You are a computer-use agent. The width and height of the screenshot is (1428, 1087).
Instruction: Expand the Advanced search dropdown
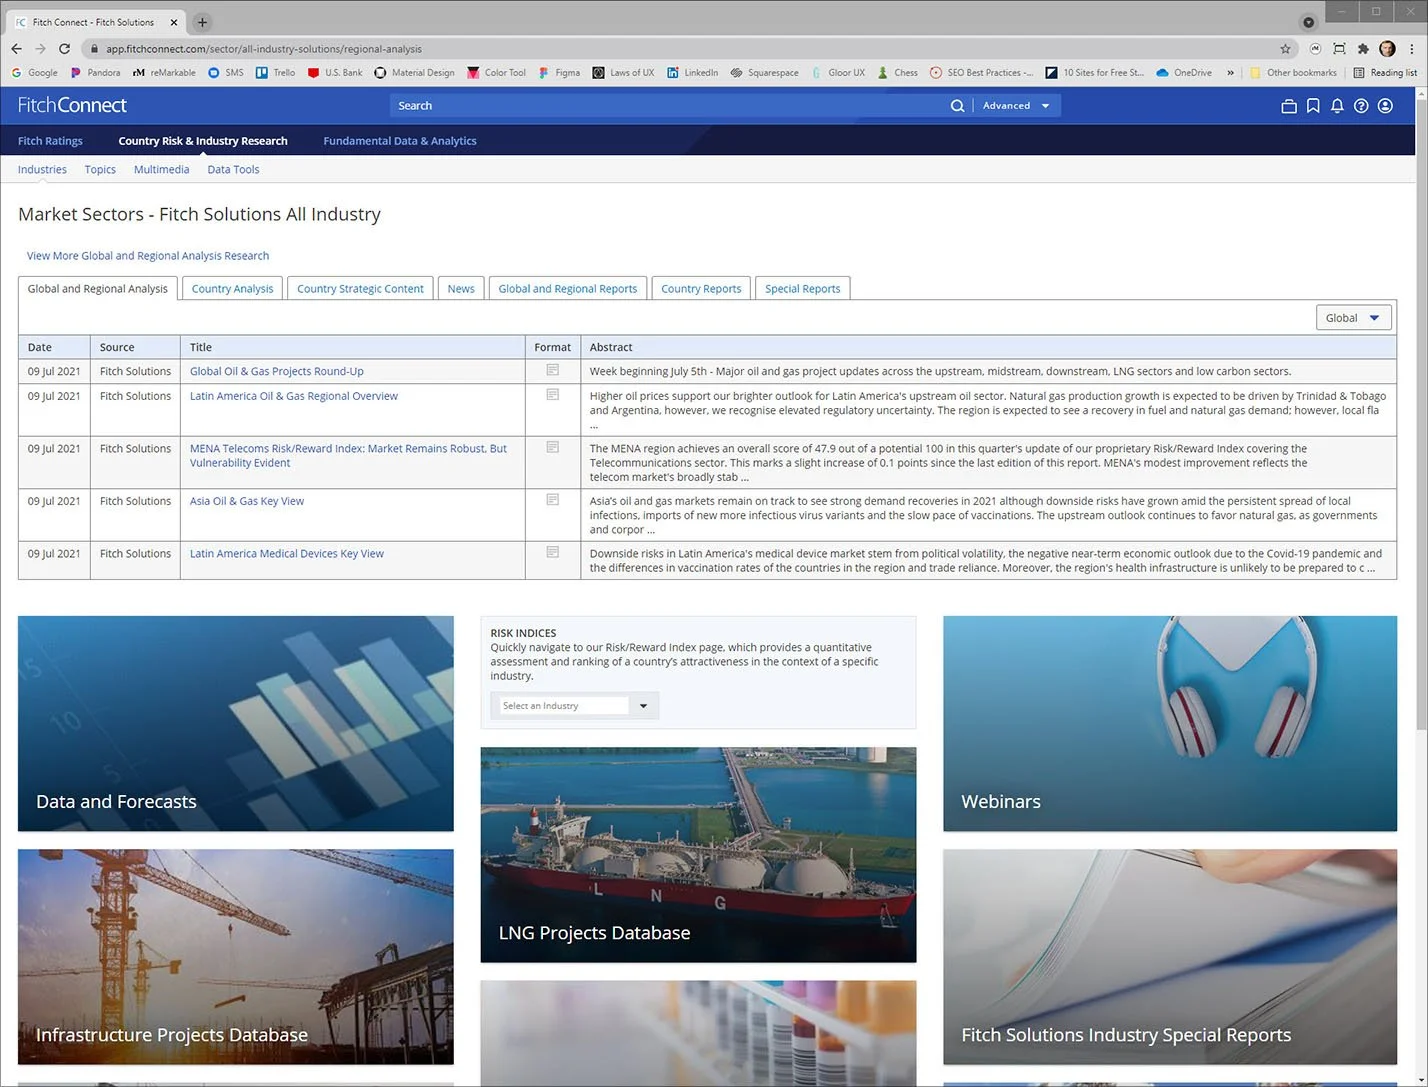tap(1017, 106)
